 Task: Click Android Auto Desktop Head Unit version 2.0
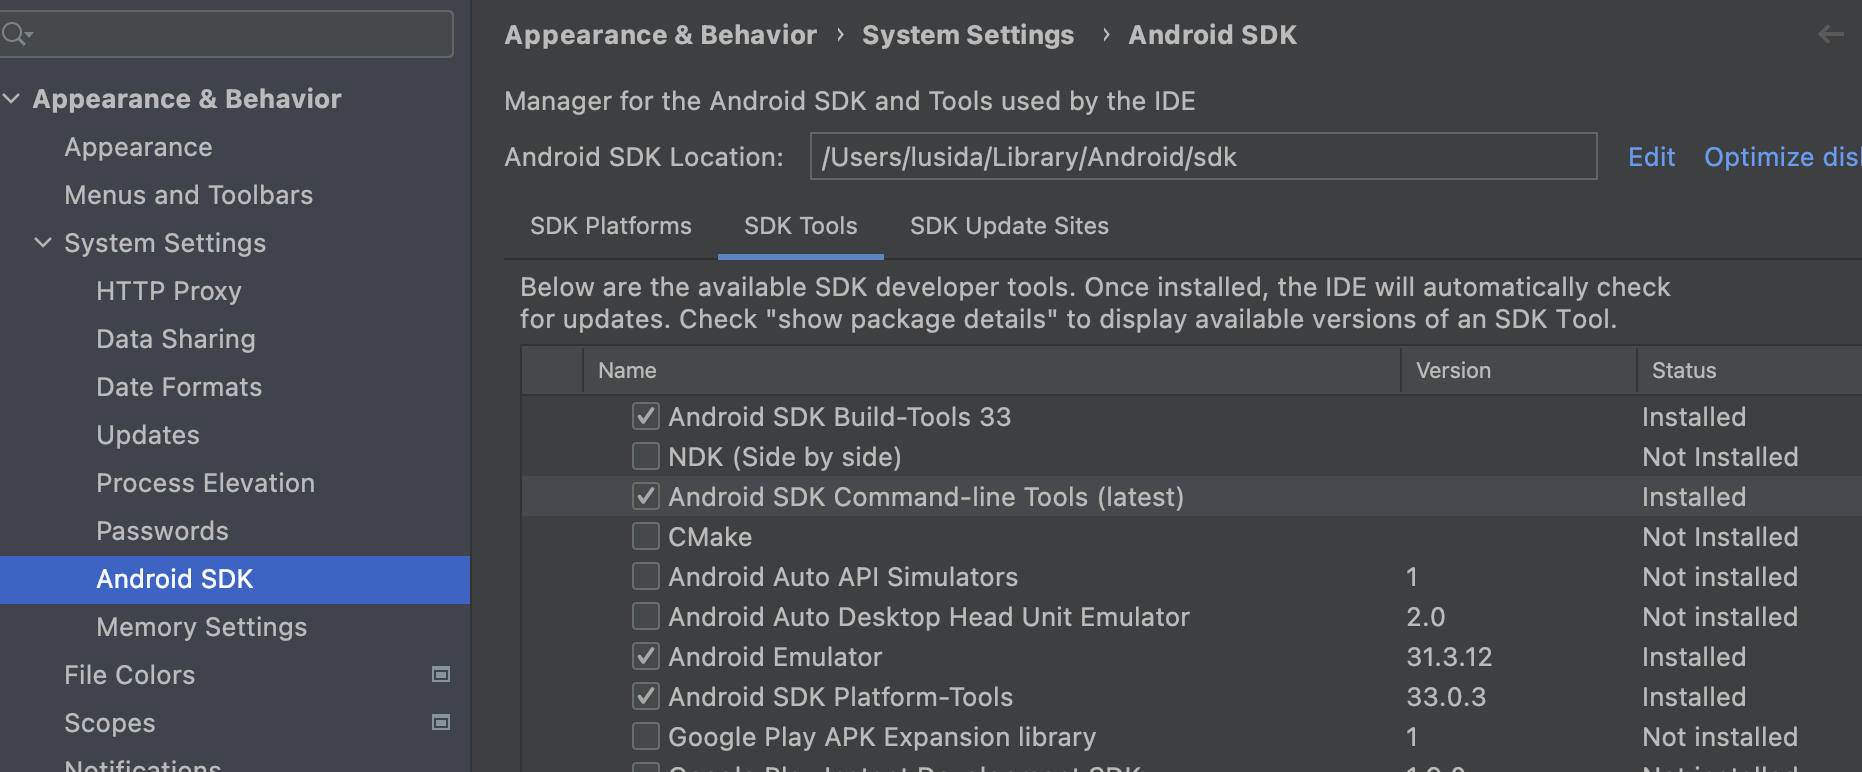1425,617
